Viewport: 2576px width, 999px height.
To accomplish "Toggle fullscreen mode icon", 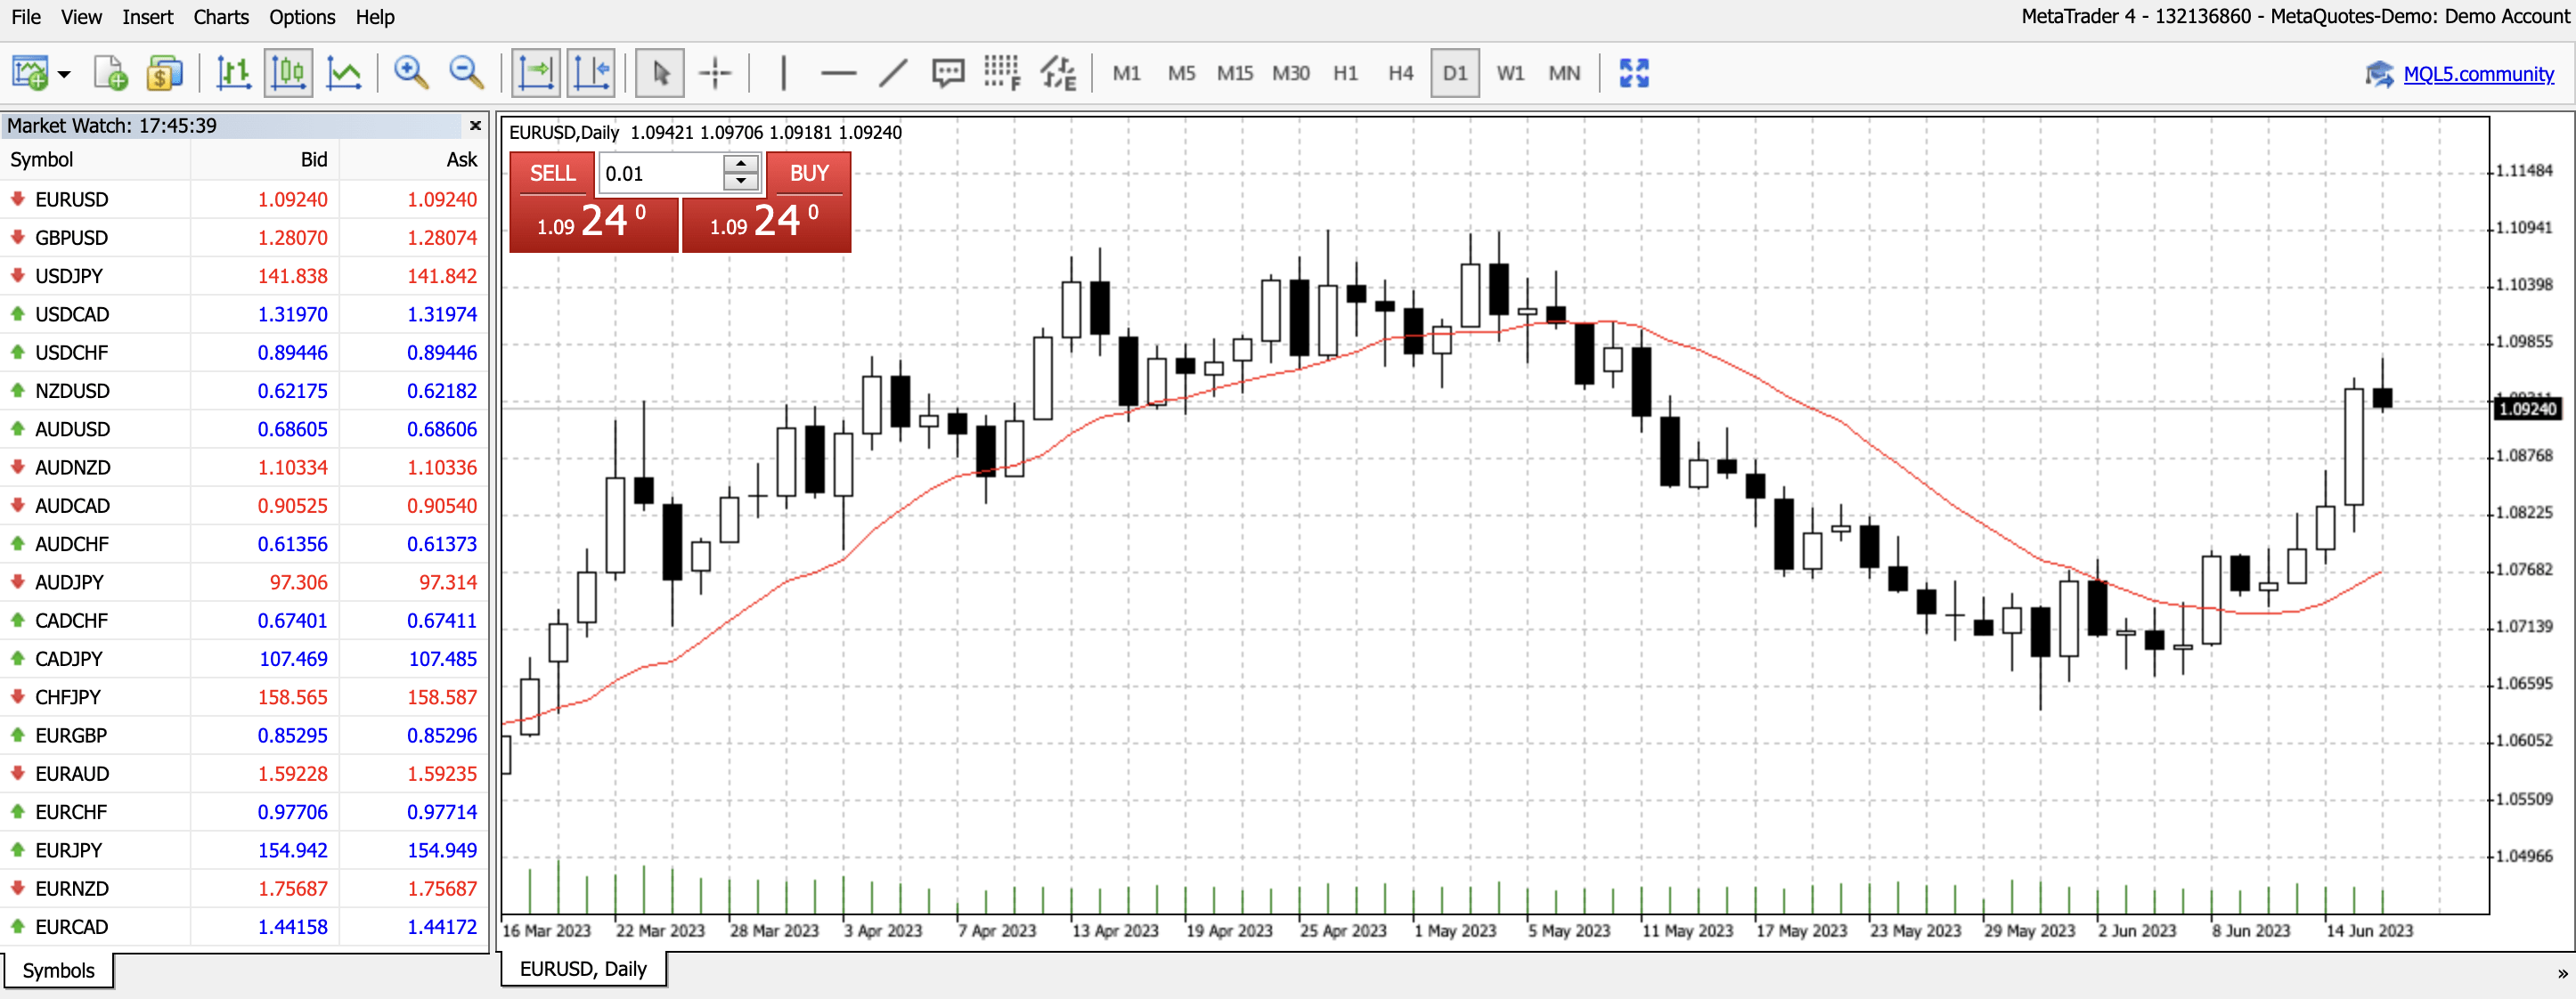I will [x=1634, y=73].
